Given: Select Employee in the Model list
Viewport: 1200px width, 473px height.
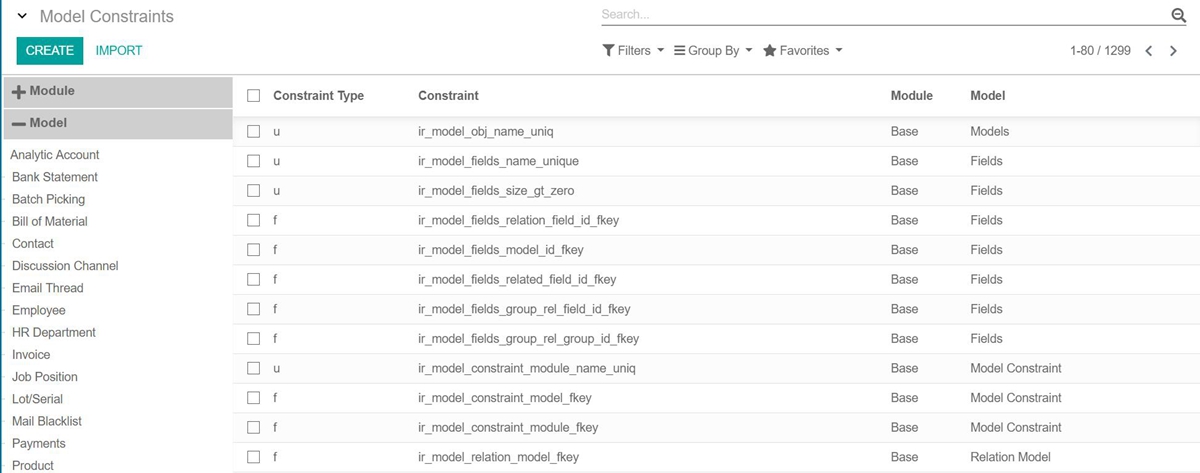Looking at the screenshot, I should (x=39, y=310).
